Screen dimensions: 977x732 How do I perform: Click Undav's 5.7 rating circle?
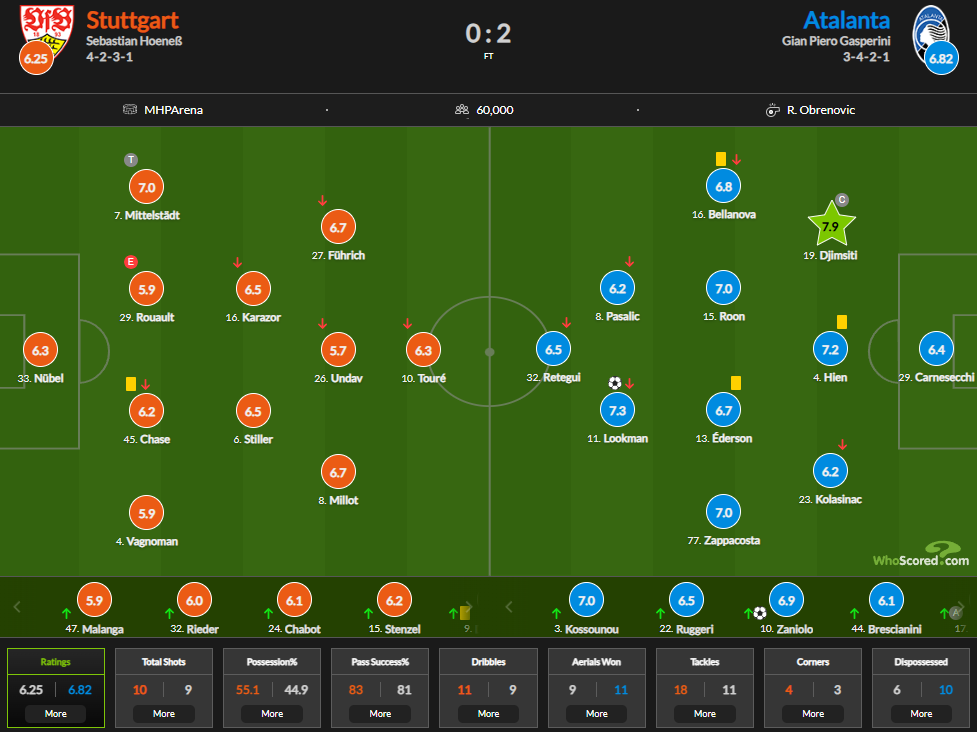pos(338,350)
